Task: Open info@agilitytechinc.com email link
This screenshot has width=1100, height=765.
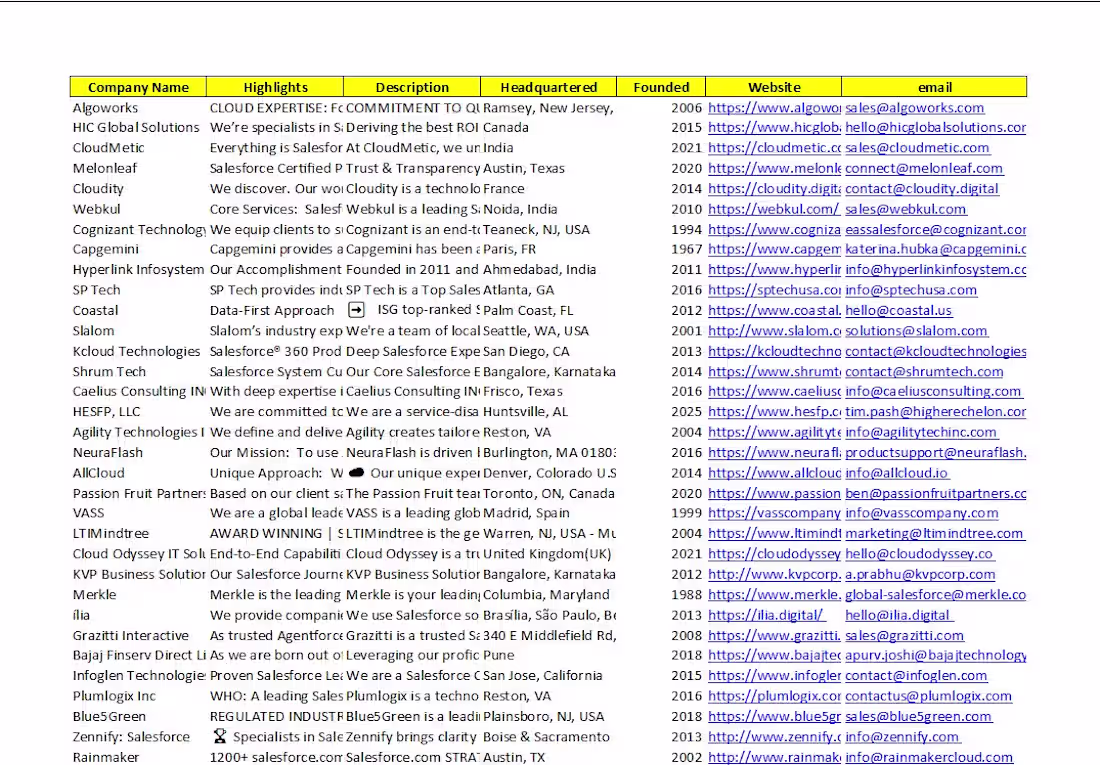Action: click(921, 432)
